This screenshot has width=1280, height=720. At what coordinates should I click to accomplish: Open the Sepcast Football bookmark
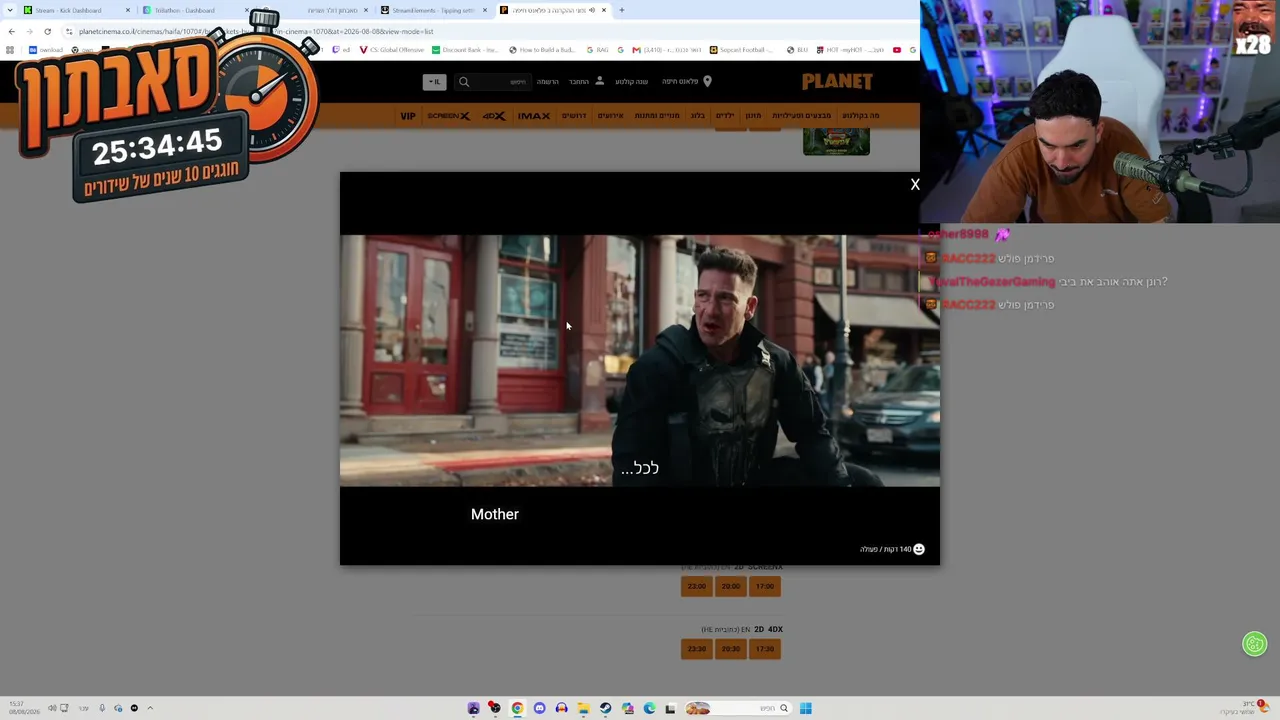742,50
